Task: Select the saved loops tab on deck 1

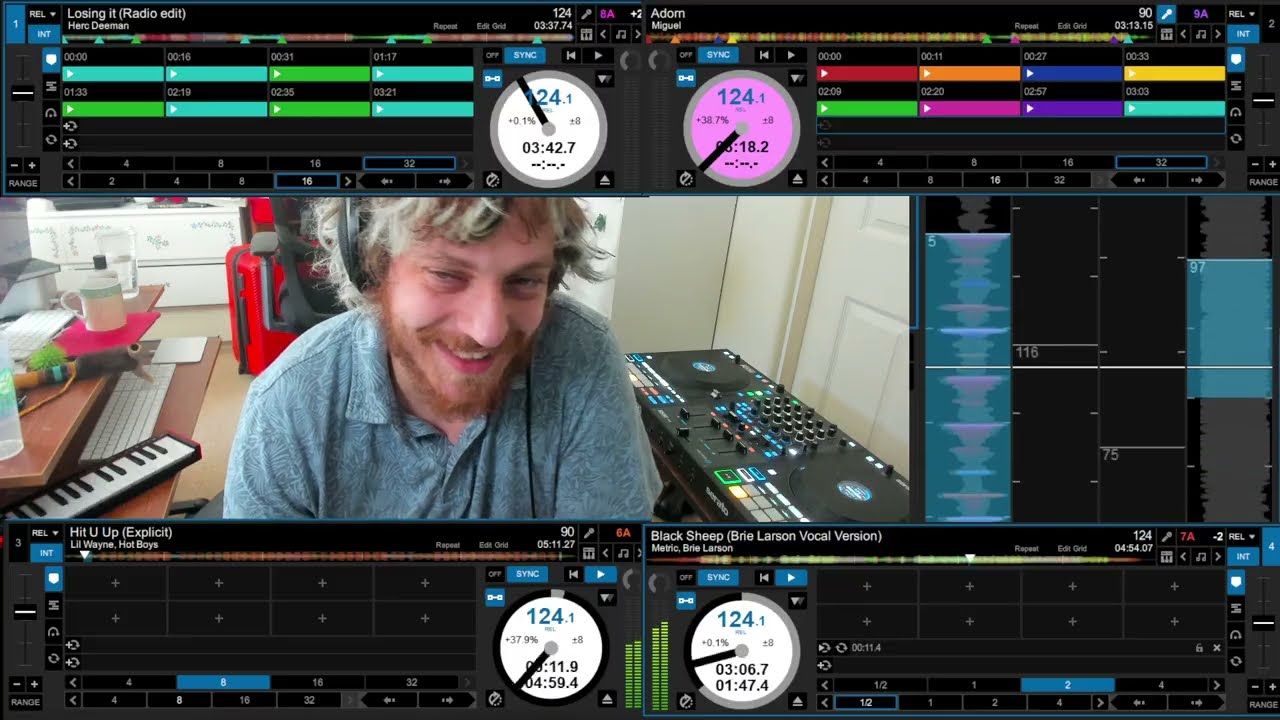Action: pyautogui.click(x=51, y=85)
